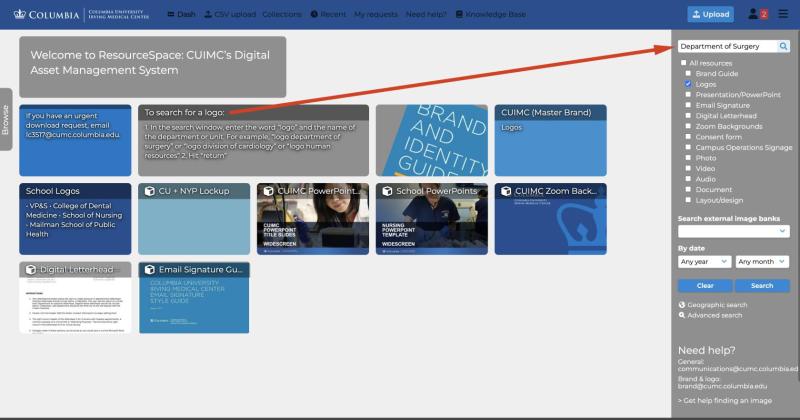Open the hamburger menu icon
Screen dimensions: 800x420
pyautogui.click(x=783, y=14)
